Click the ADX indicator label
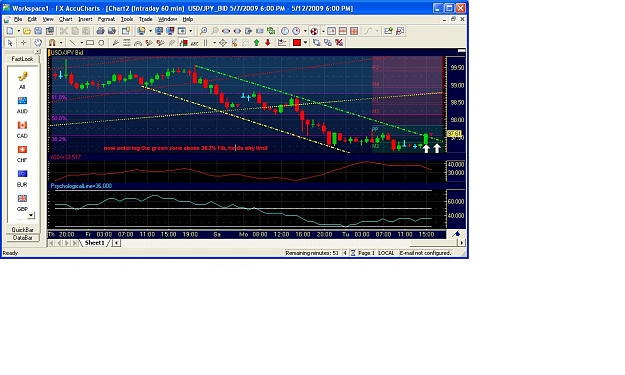Screen dimensions: 625x375 [x=65, y=157]
